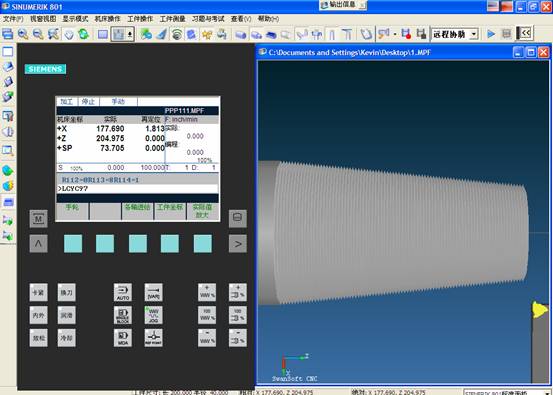Toggle the SINGLE BLOCK key

[x=123, y=315]
